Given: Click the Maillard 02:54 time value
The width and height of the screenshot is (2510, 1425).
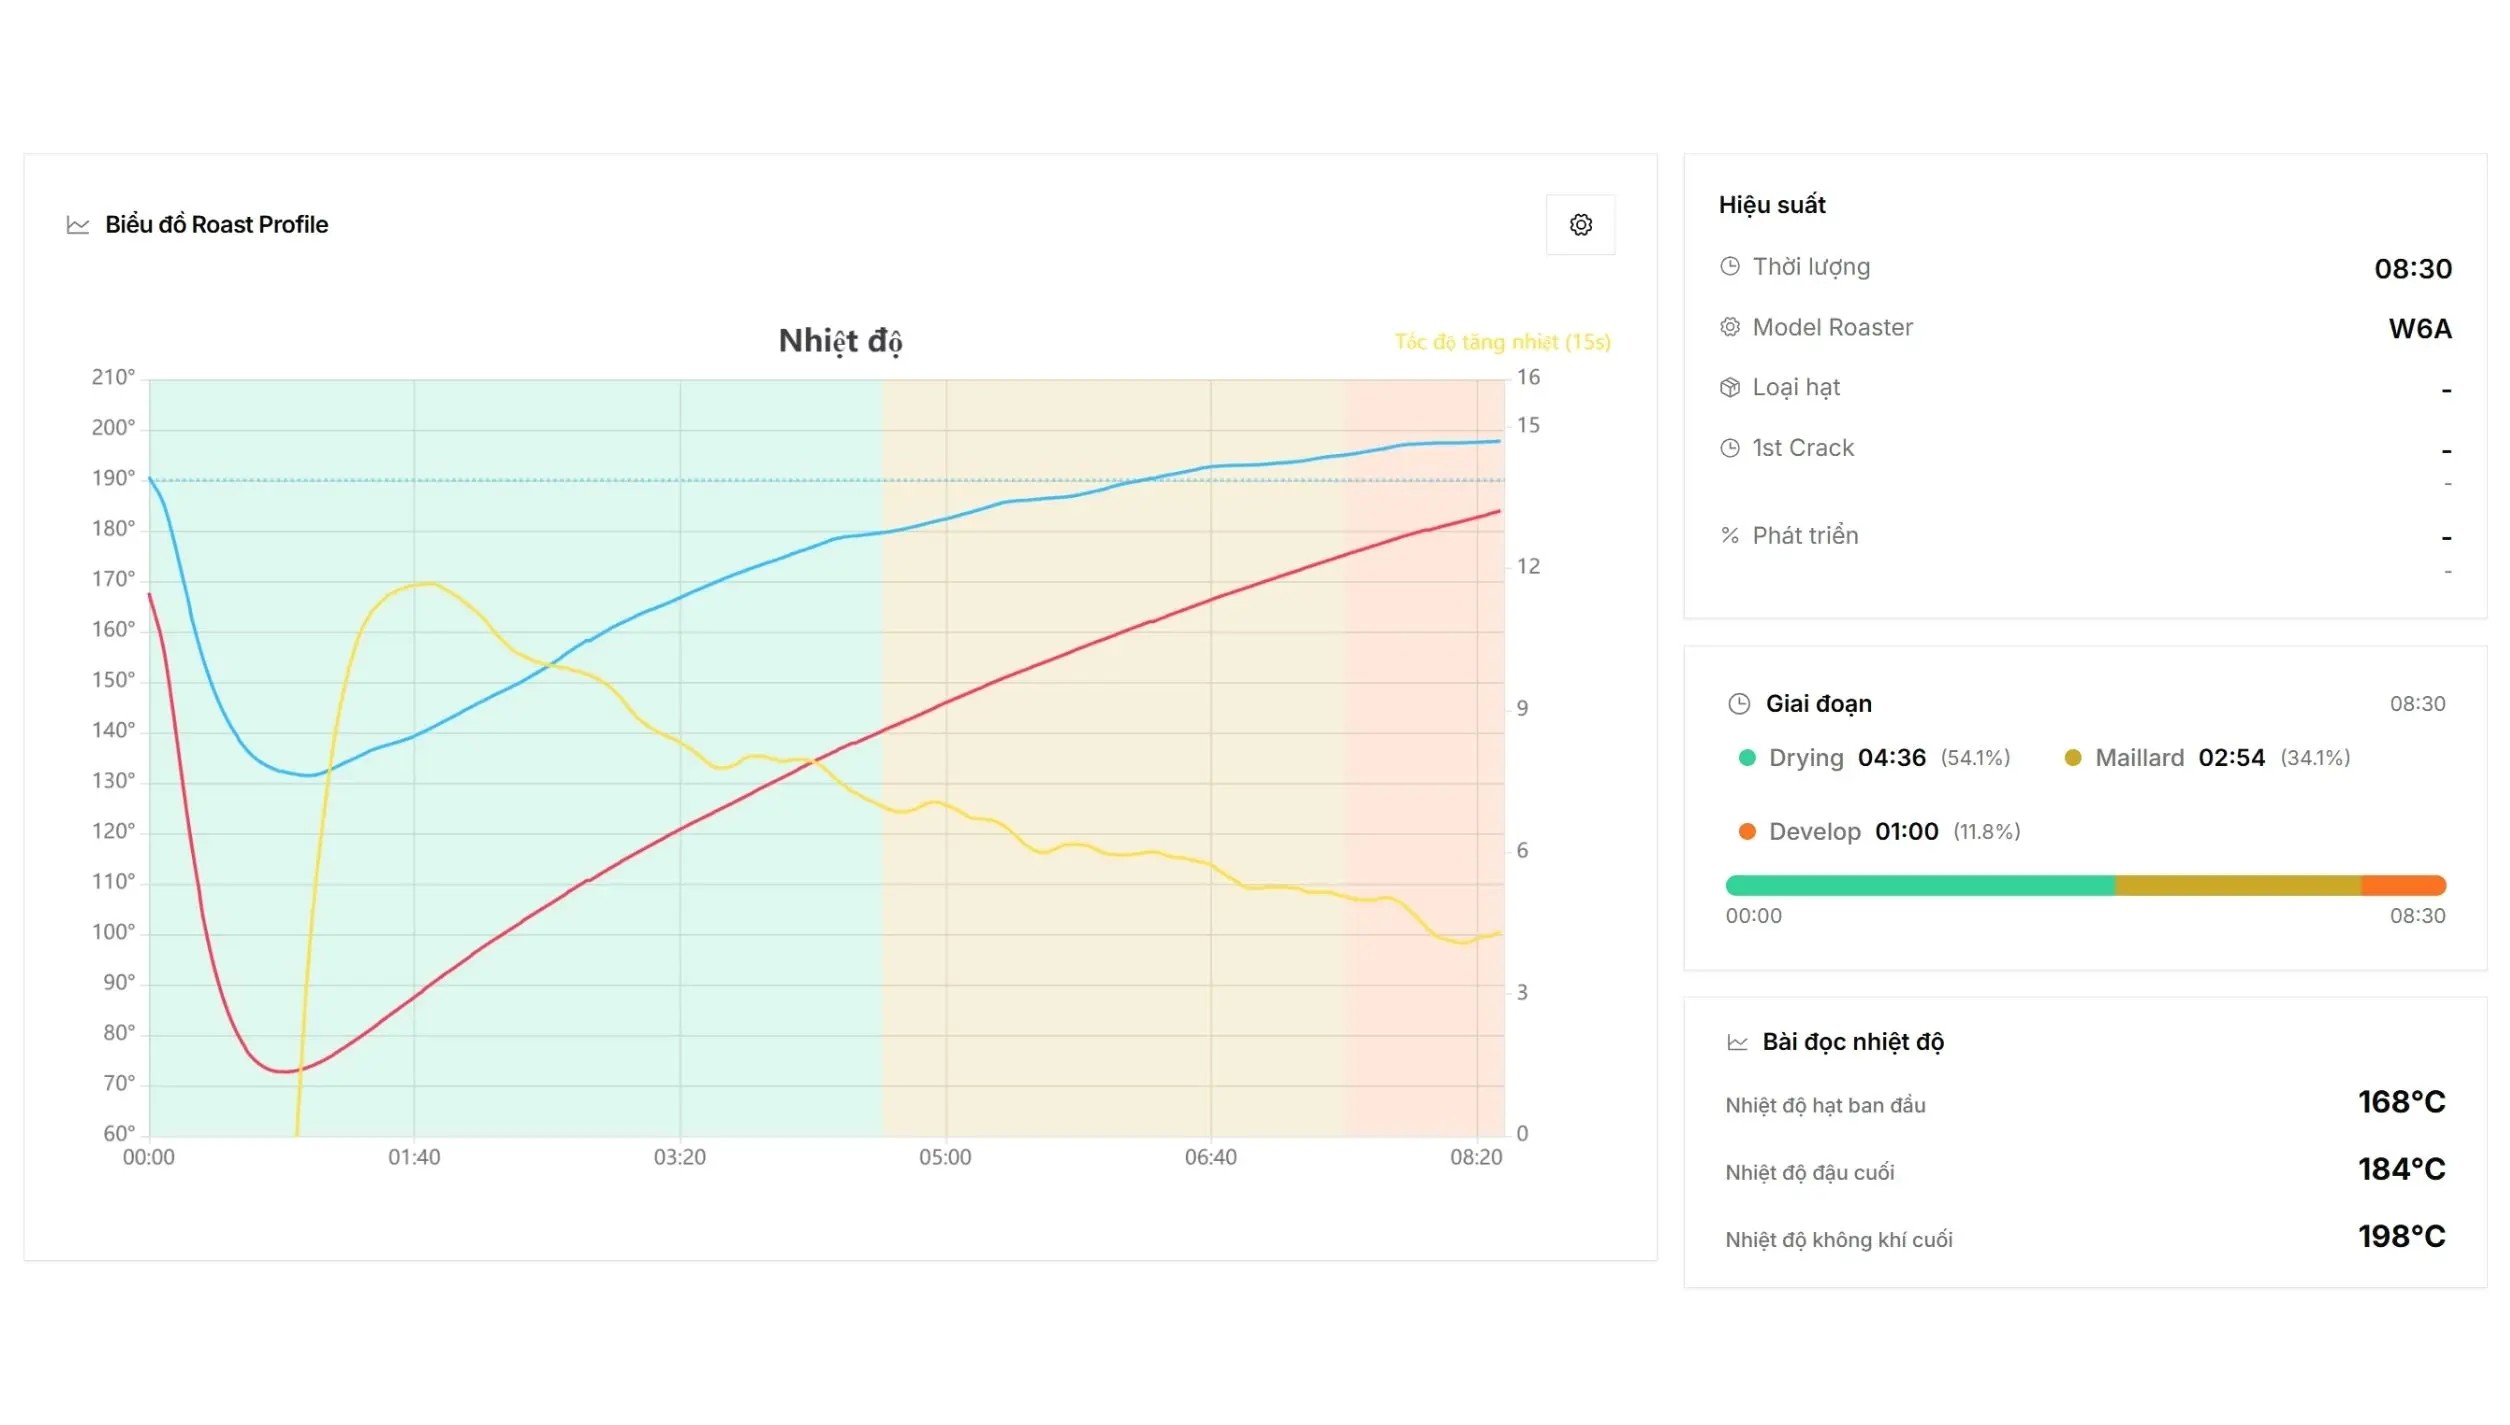Looking at the screenshot, I should tap(2232, 758).
